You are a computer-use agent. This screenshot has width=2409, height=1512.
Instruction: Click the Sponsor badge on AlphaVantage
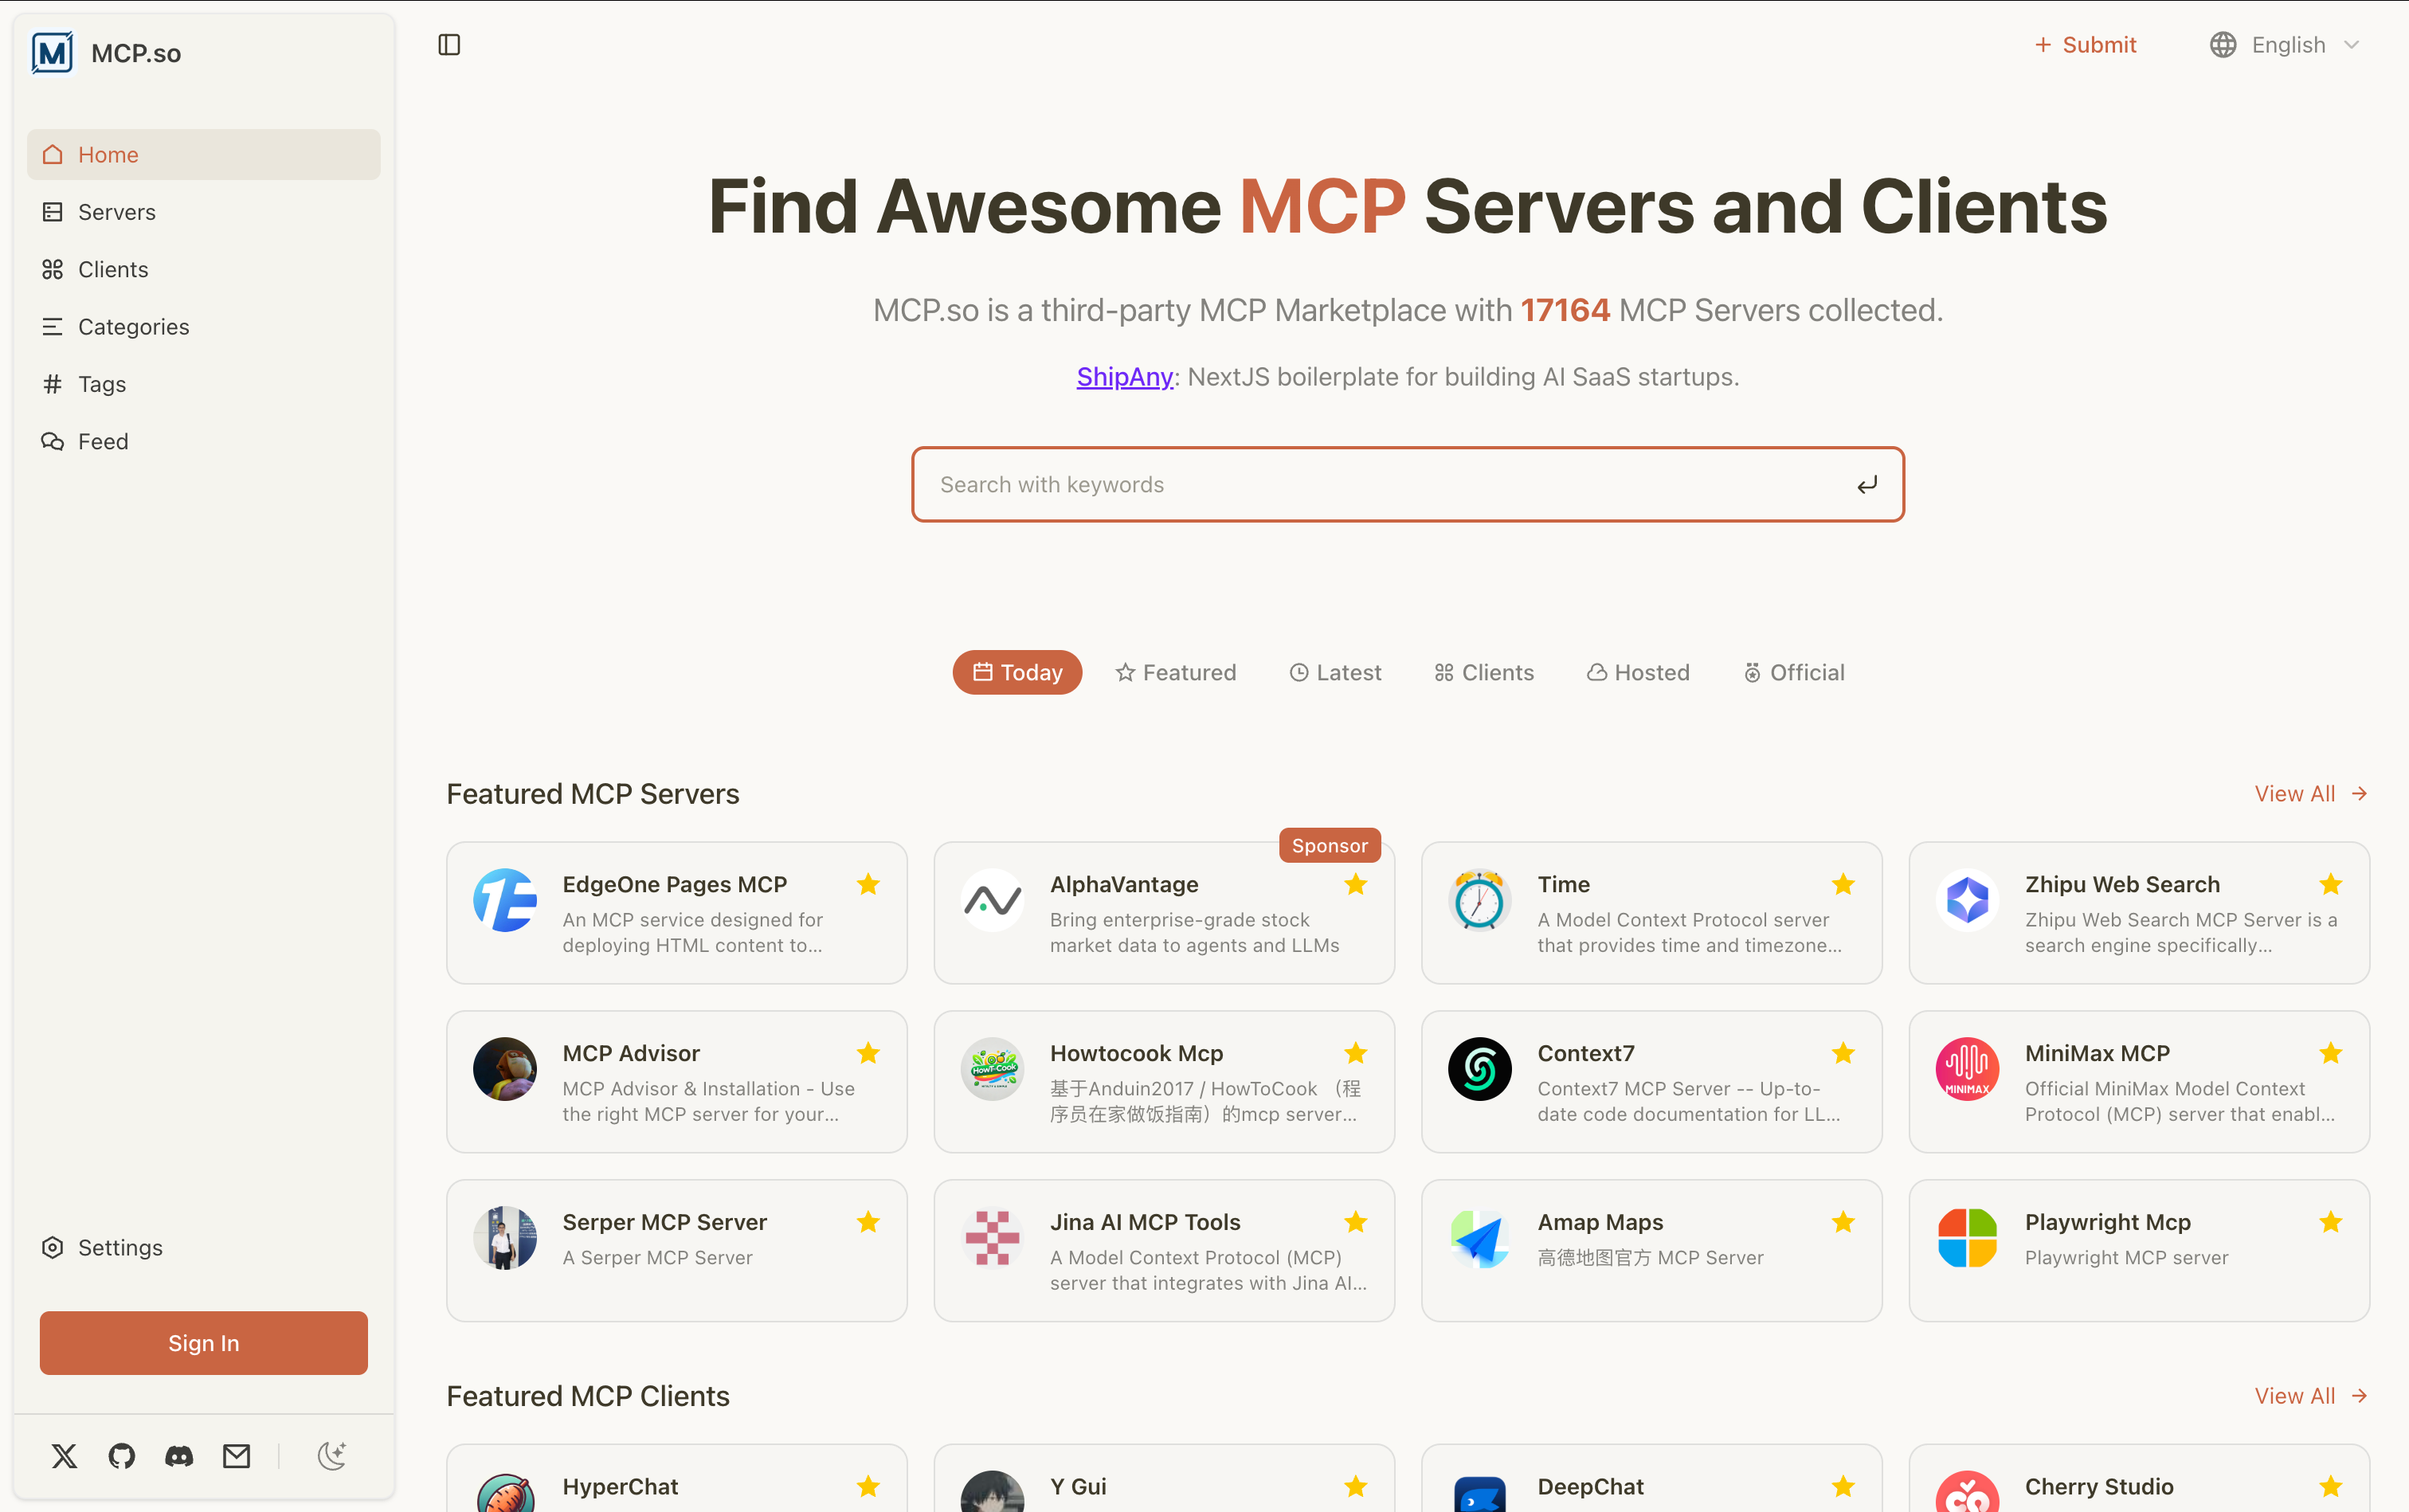click(1329, 845)
